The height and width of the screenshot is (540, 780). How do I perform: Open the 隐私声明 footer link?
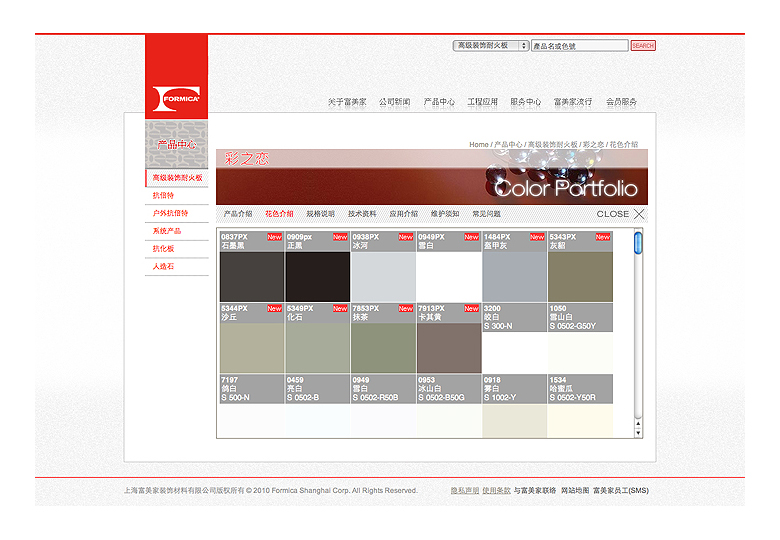click(465, 491)
